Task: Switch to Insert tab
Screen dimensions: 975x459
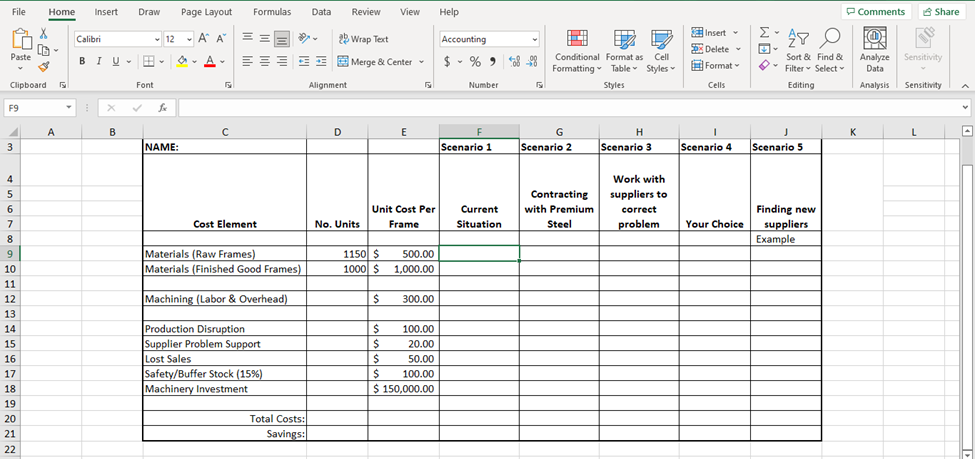Action: (x=106, y=12)
